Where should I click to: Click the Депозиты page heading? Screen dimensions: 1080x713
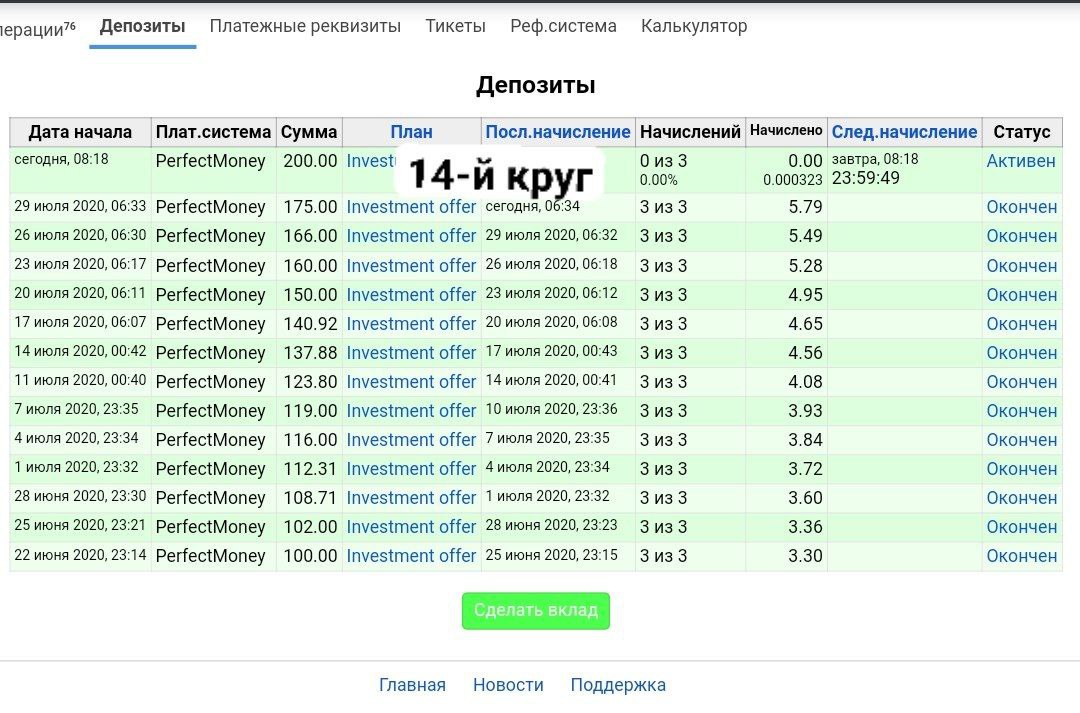(x=536, y=85)
